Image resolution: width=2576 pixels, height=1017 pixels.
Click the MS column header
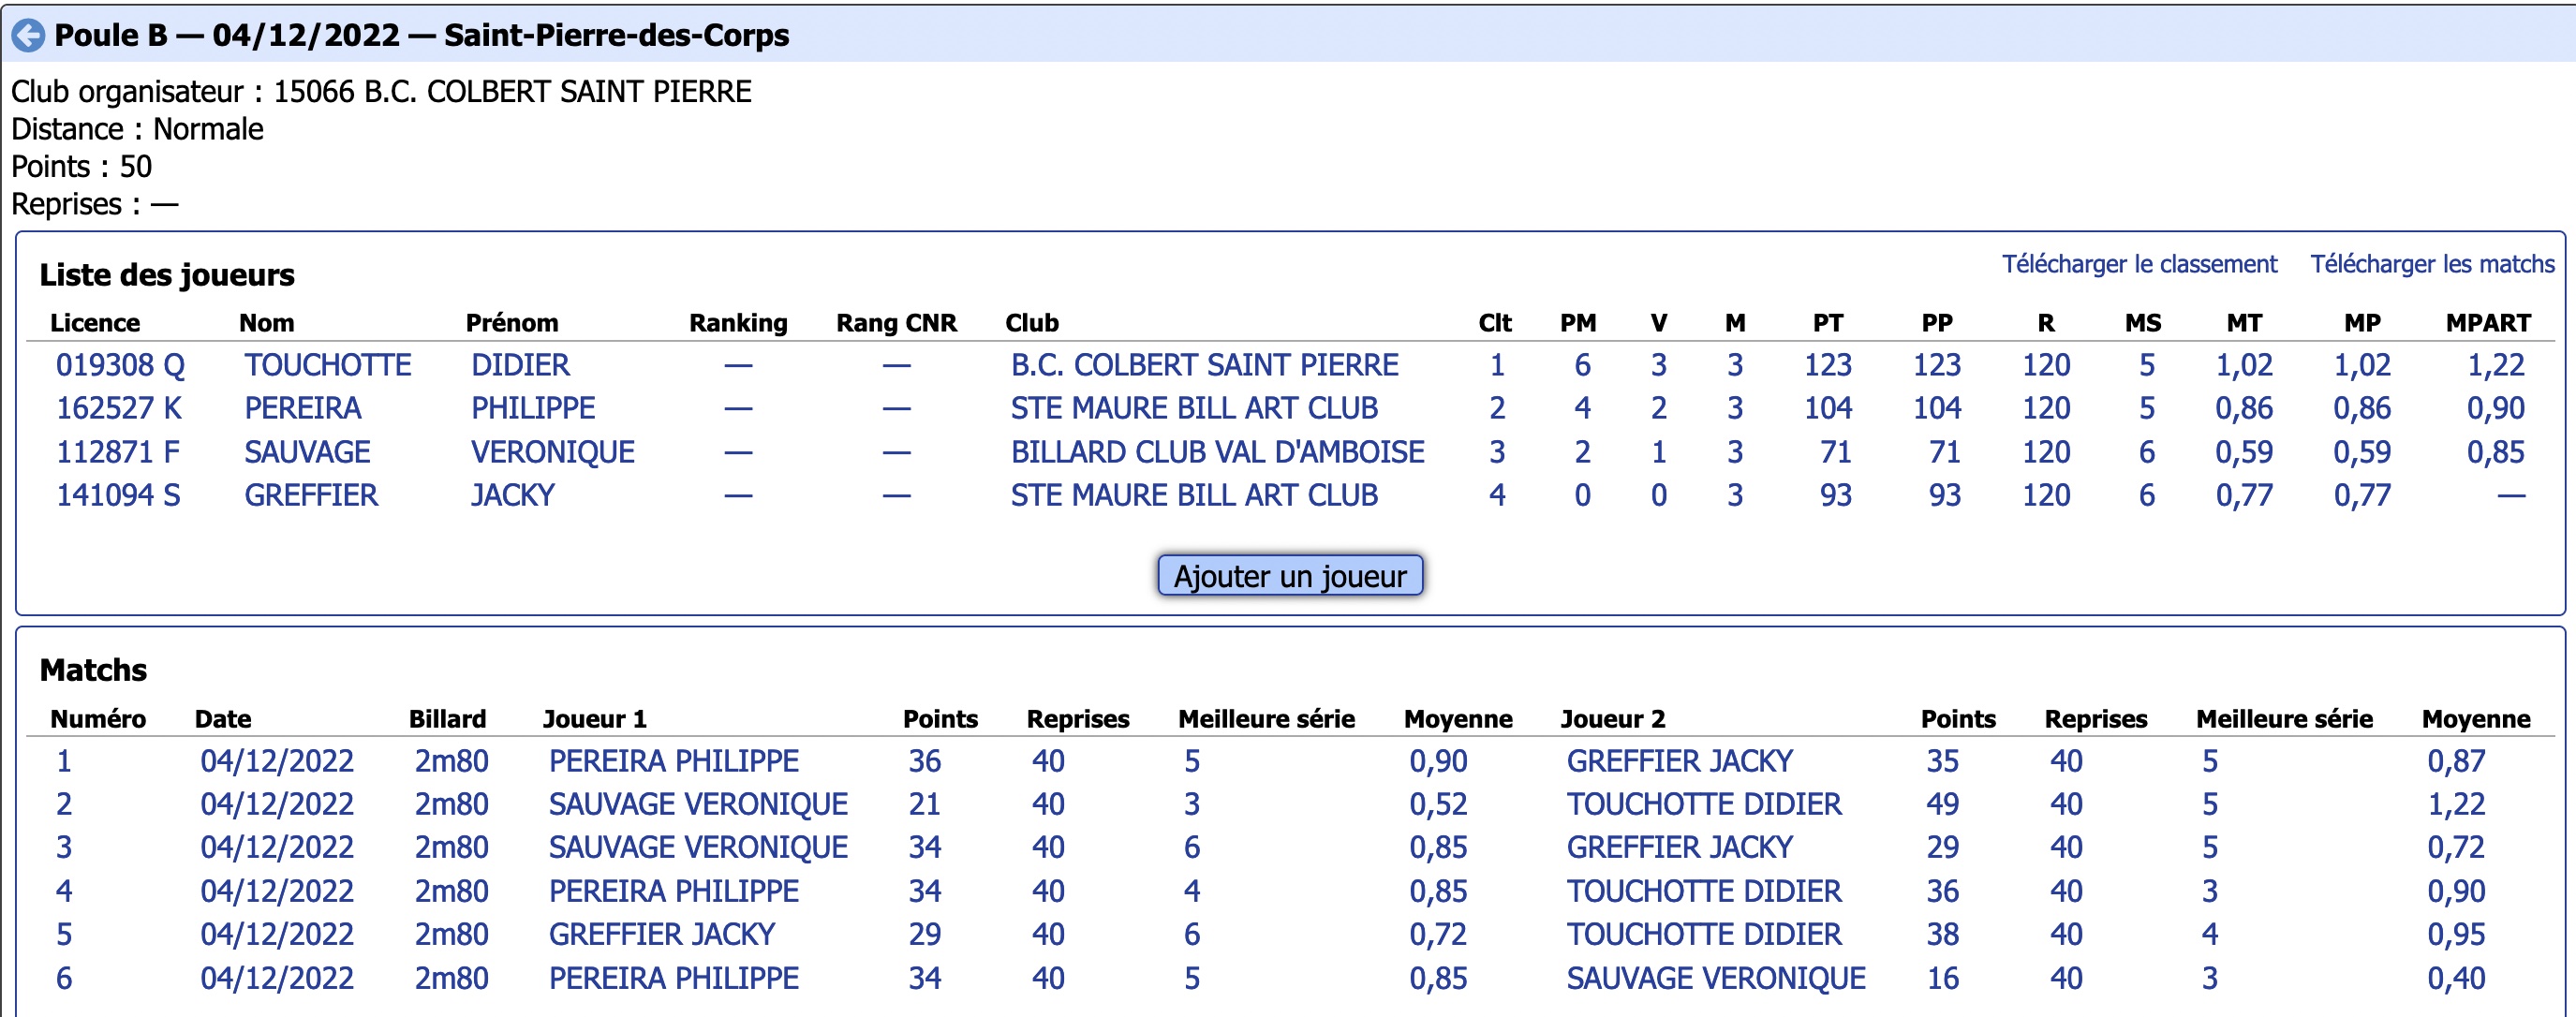[2143, 323]
